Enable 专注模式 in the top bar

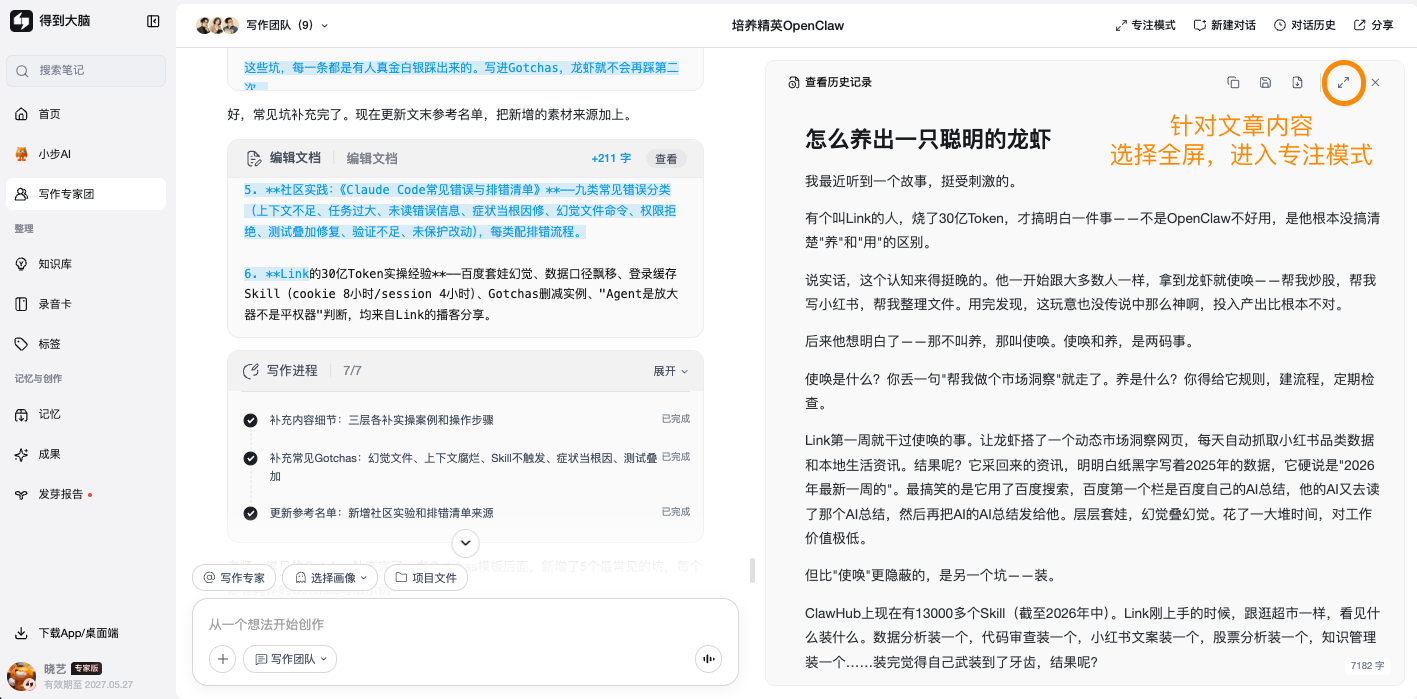[1146, 25]
